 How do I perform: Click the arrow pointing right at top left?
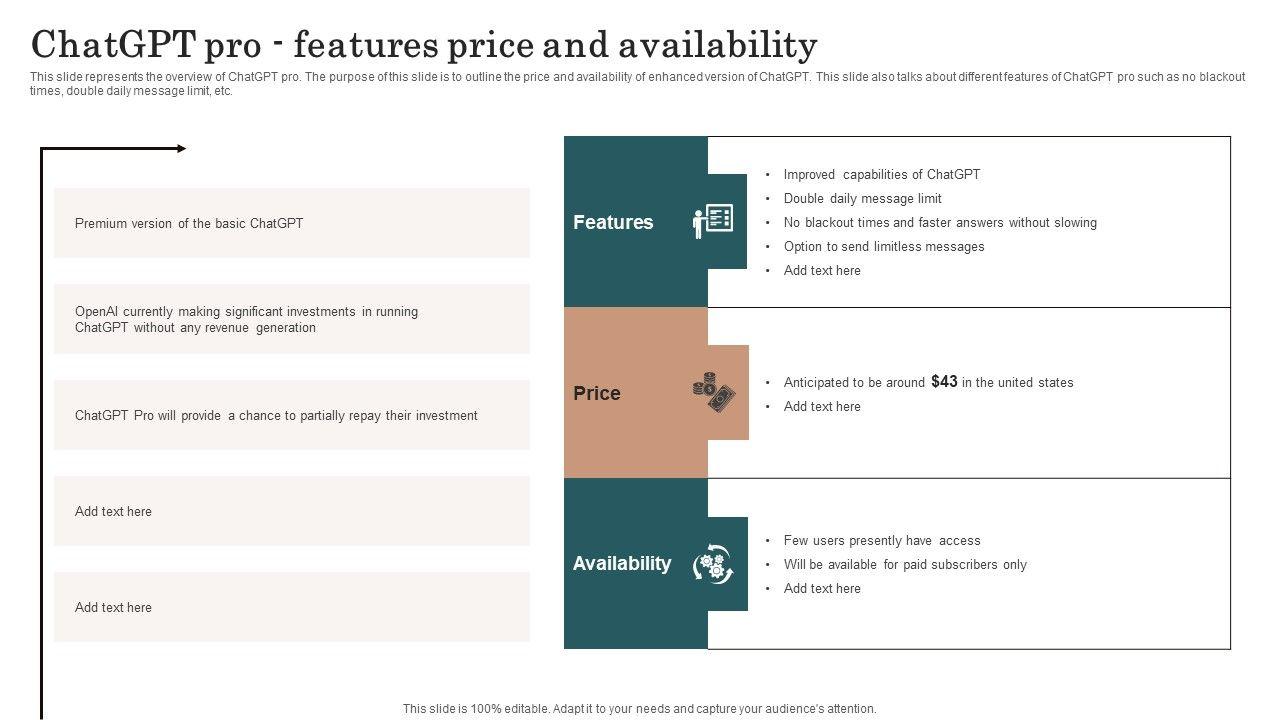(x=180, y=149)
